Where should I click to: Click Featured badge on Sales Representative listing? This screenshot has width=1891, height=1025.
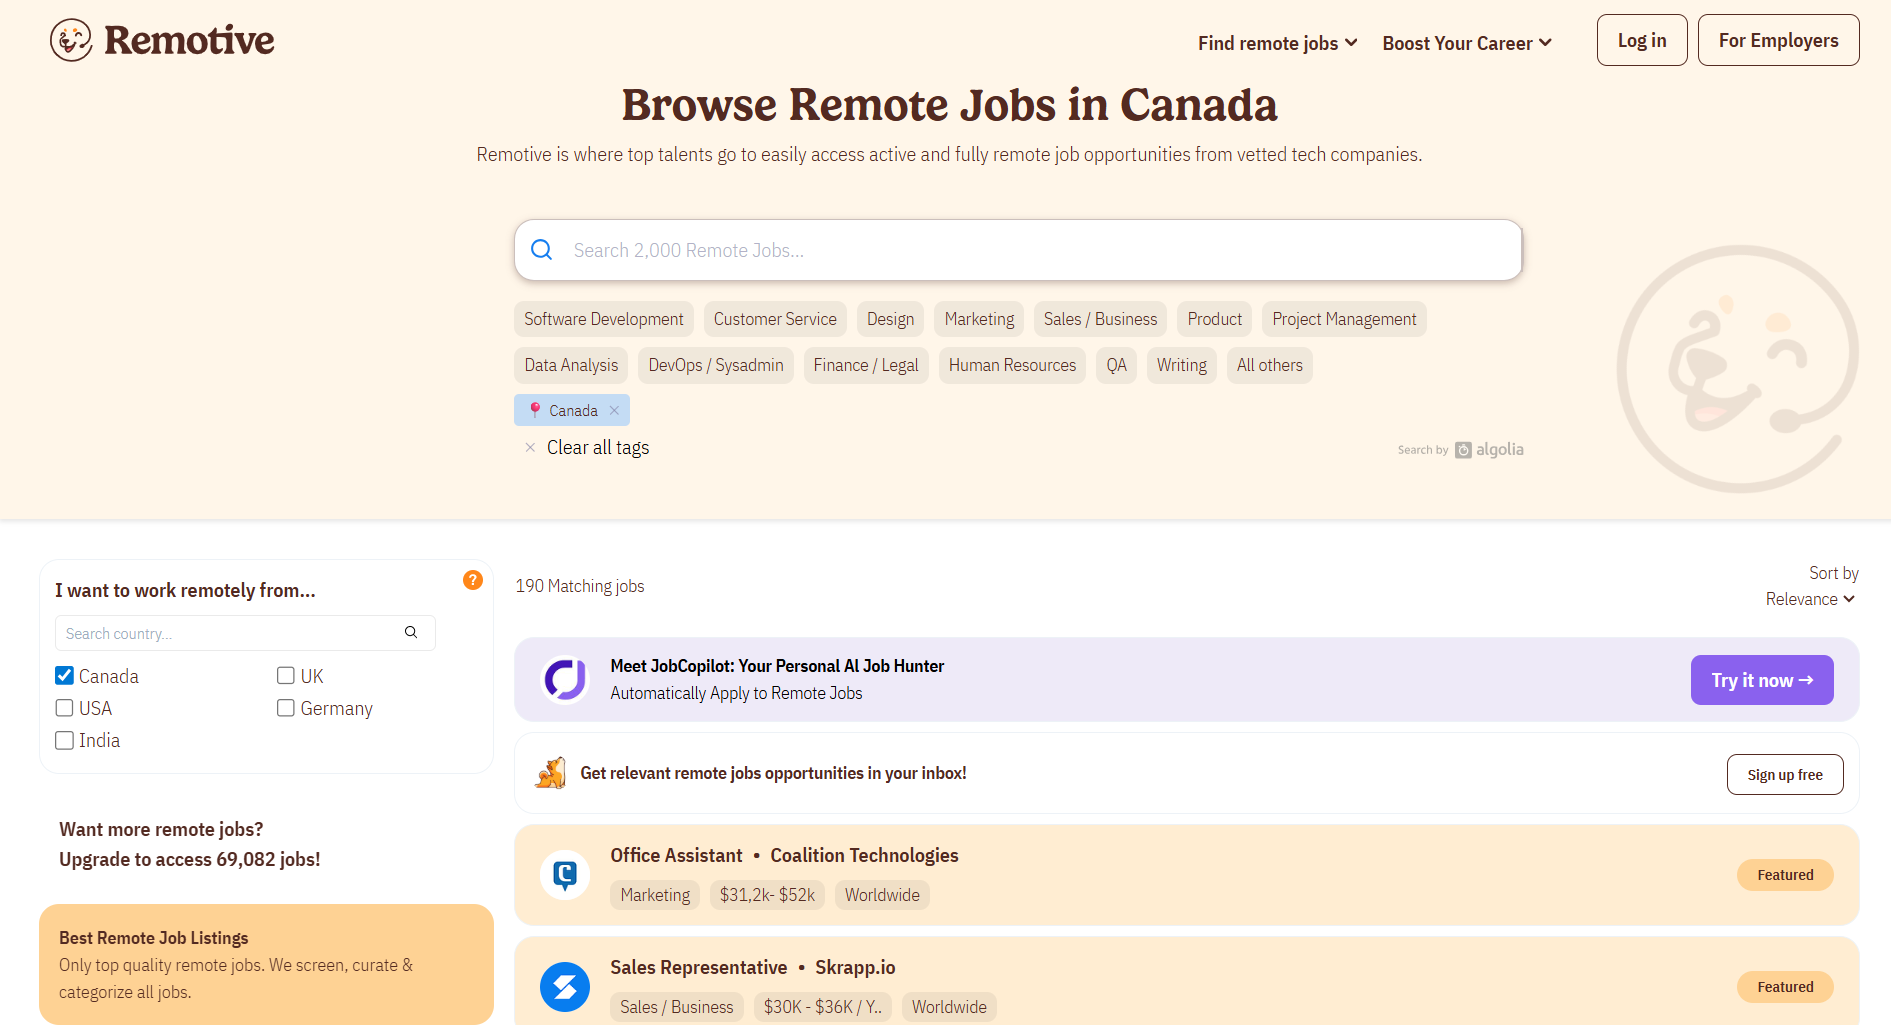click(1785, 987)
